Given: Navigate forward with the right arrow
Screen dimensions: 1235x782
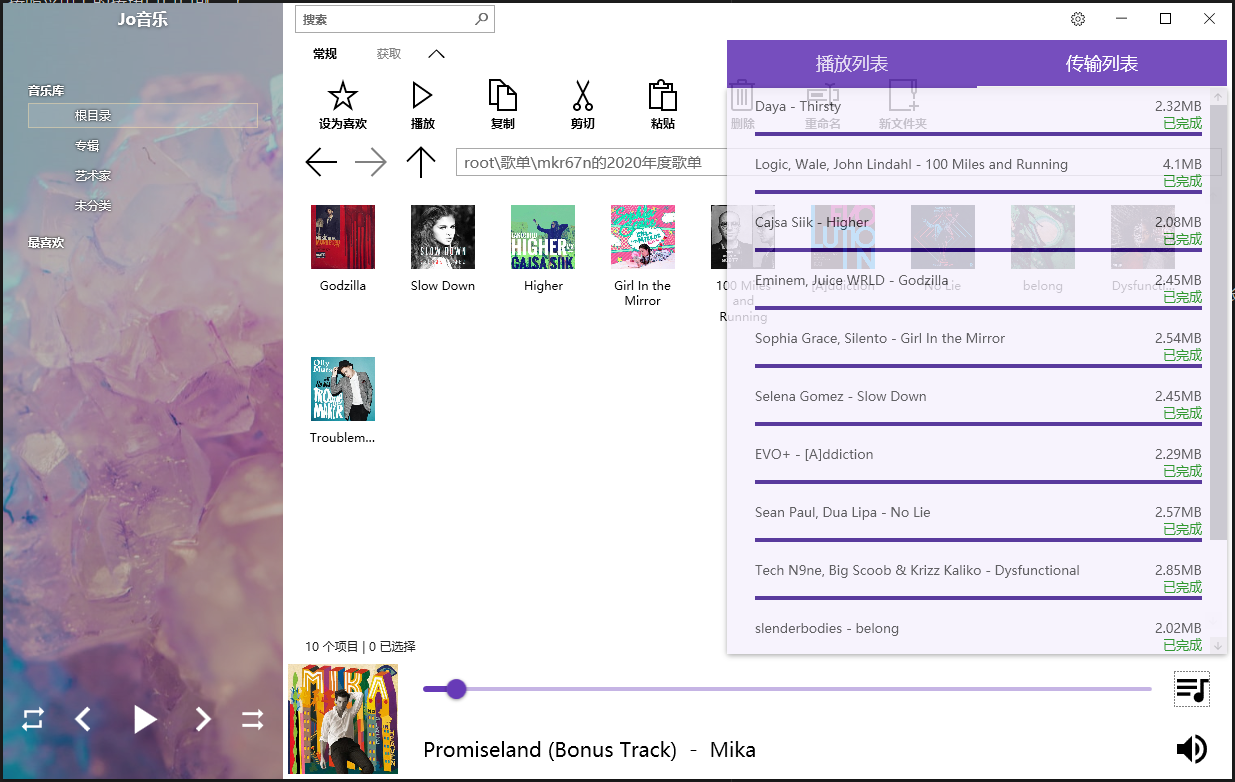Looking at the screenshot, I should coord(371,162).
